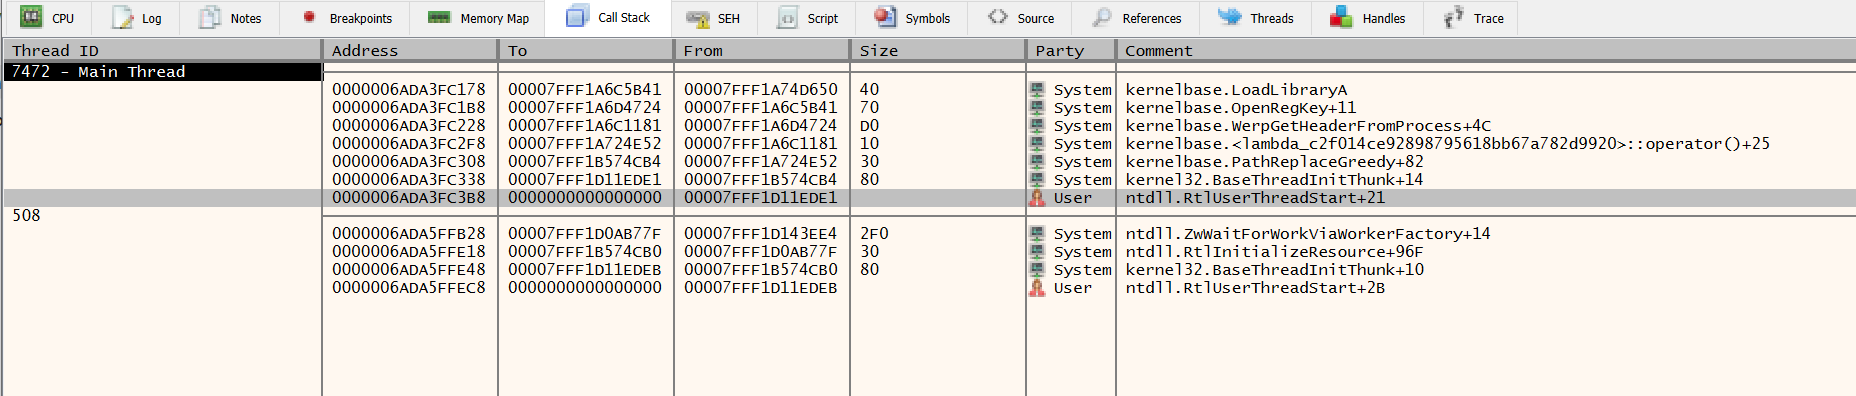Screen dimensions: 1856x396
Task: Click To value 00007FFF1A6D4724
Action: [x=585, y=108]
